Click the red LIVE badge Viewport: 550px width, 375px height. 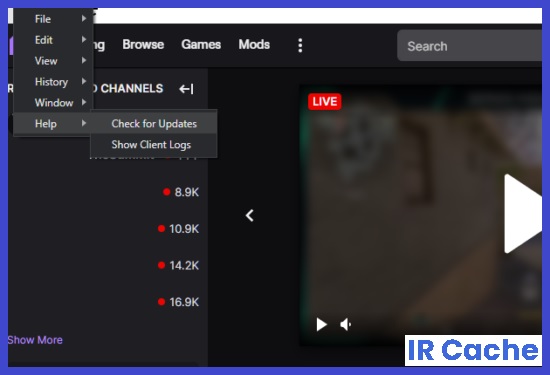pos(324,102)
